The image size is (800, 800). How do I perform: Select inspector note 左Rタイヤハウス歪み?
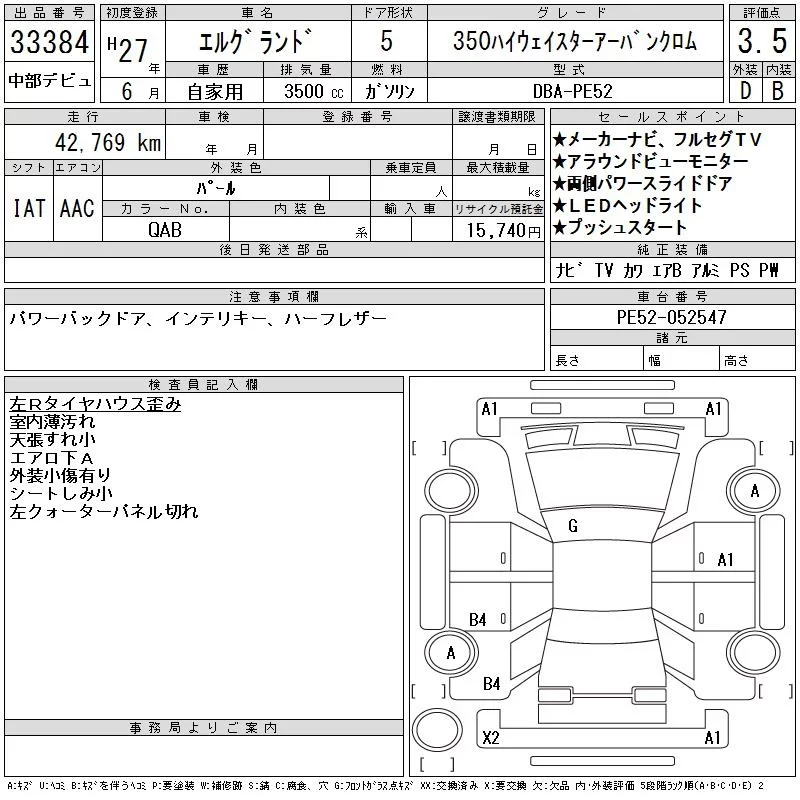[95, 403]
